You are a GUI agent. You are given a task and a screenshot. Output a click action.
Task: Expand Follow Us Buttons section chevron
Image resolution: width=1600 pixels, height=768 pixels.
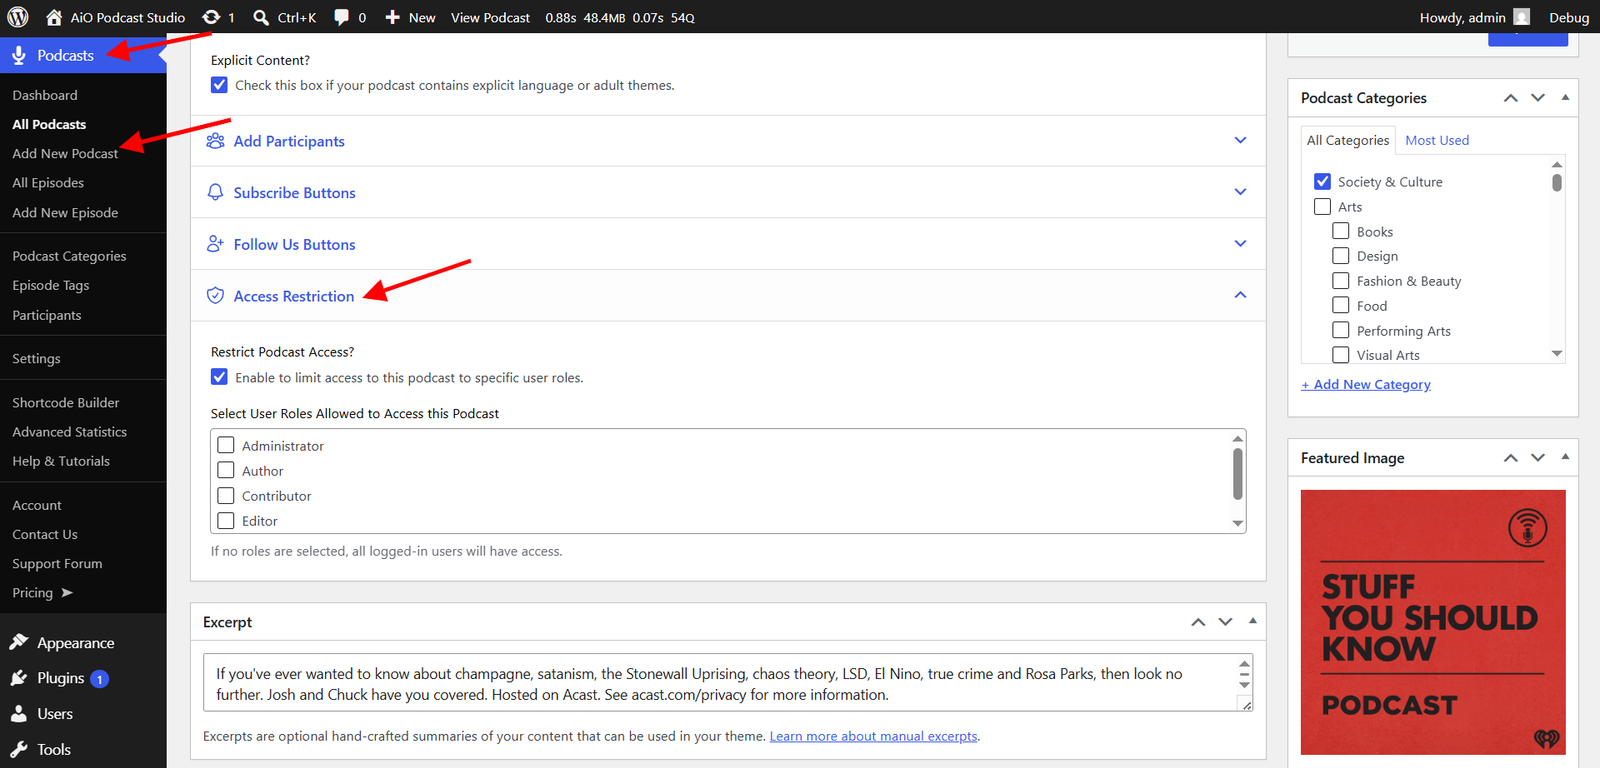pyautogui.click(x=1240, y=243)
